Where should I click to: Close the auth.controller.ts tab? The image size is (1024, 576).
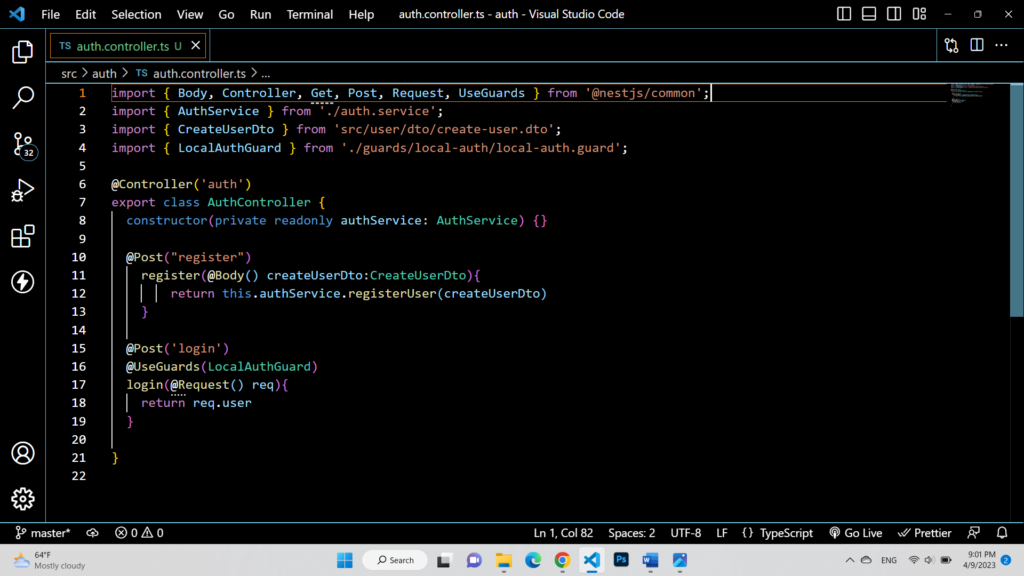click(x=195, y=45)
